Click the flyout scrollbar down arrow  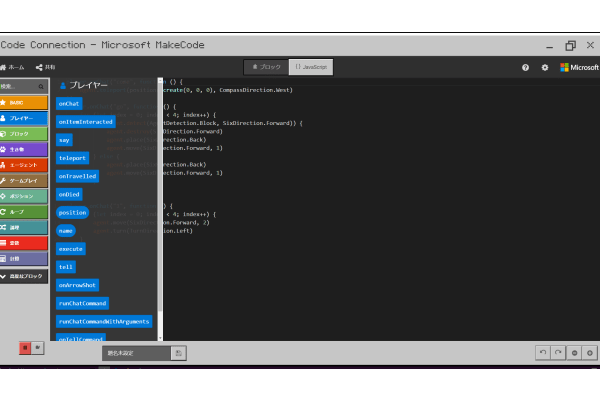[160, 338]
